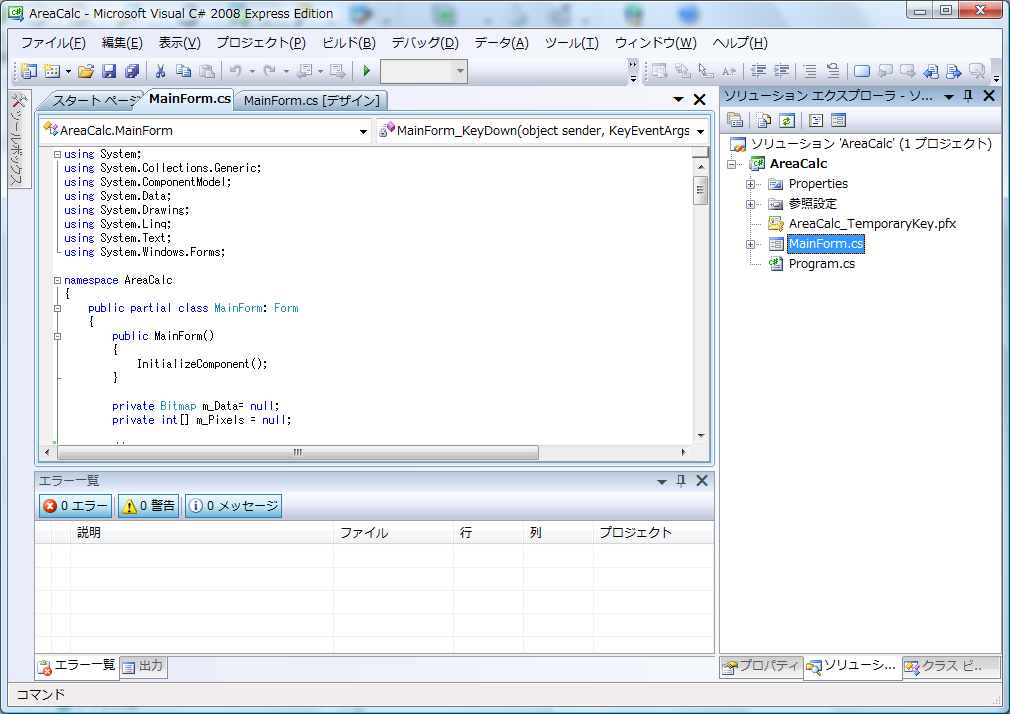The image size is (1010, 714).
Task: Click the code editor vertical scroll down arrow
Action: (x=701, y=436)
